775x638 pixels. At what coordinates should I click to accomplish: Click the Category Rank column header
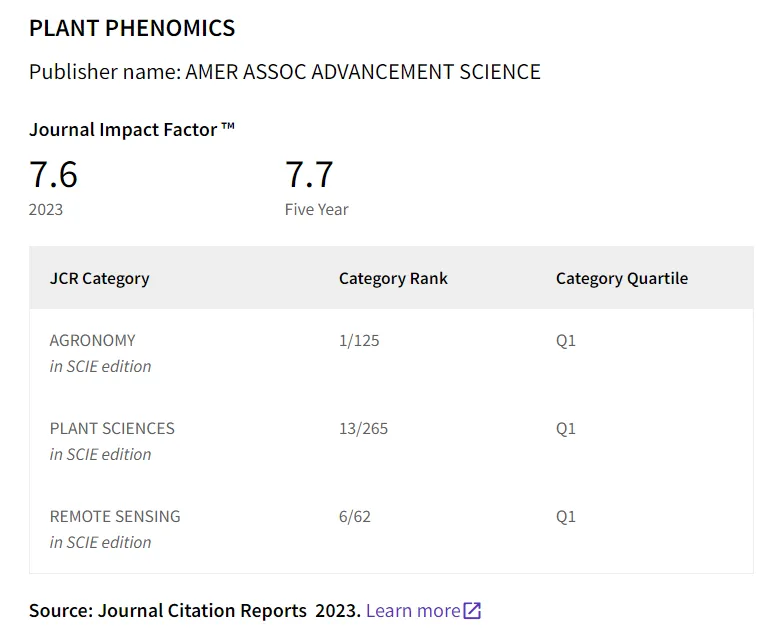[393, 278]
